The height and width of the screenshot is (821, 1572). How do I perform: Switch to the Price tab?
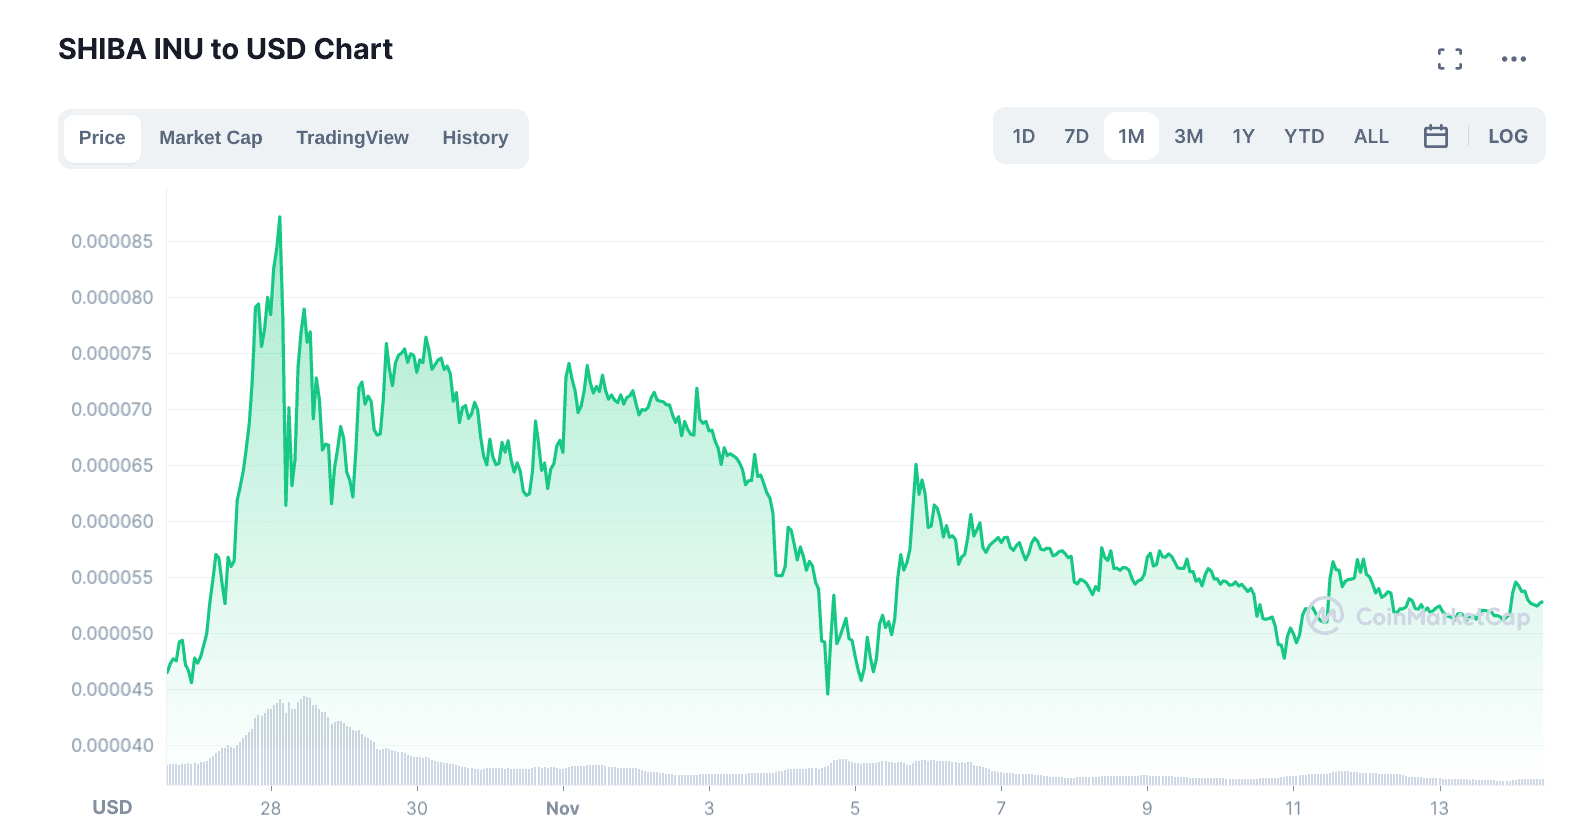[102, 138]
